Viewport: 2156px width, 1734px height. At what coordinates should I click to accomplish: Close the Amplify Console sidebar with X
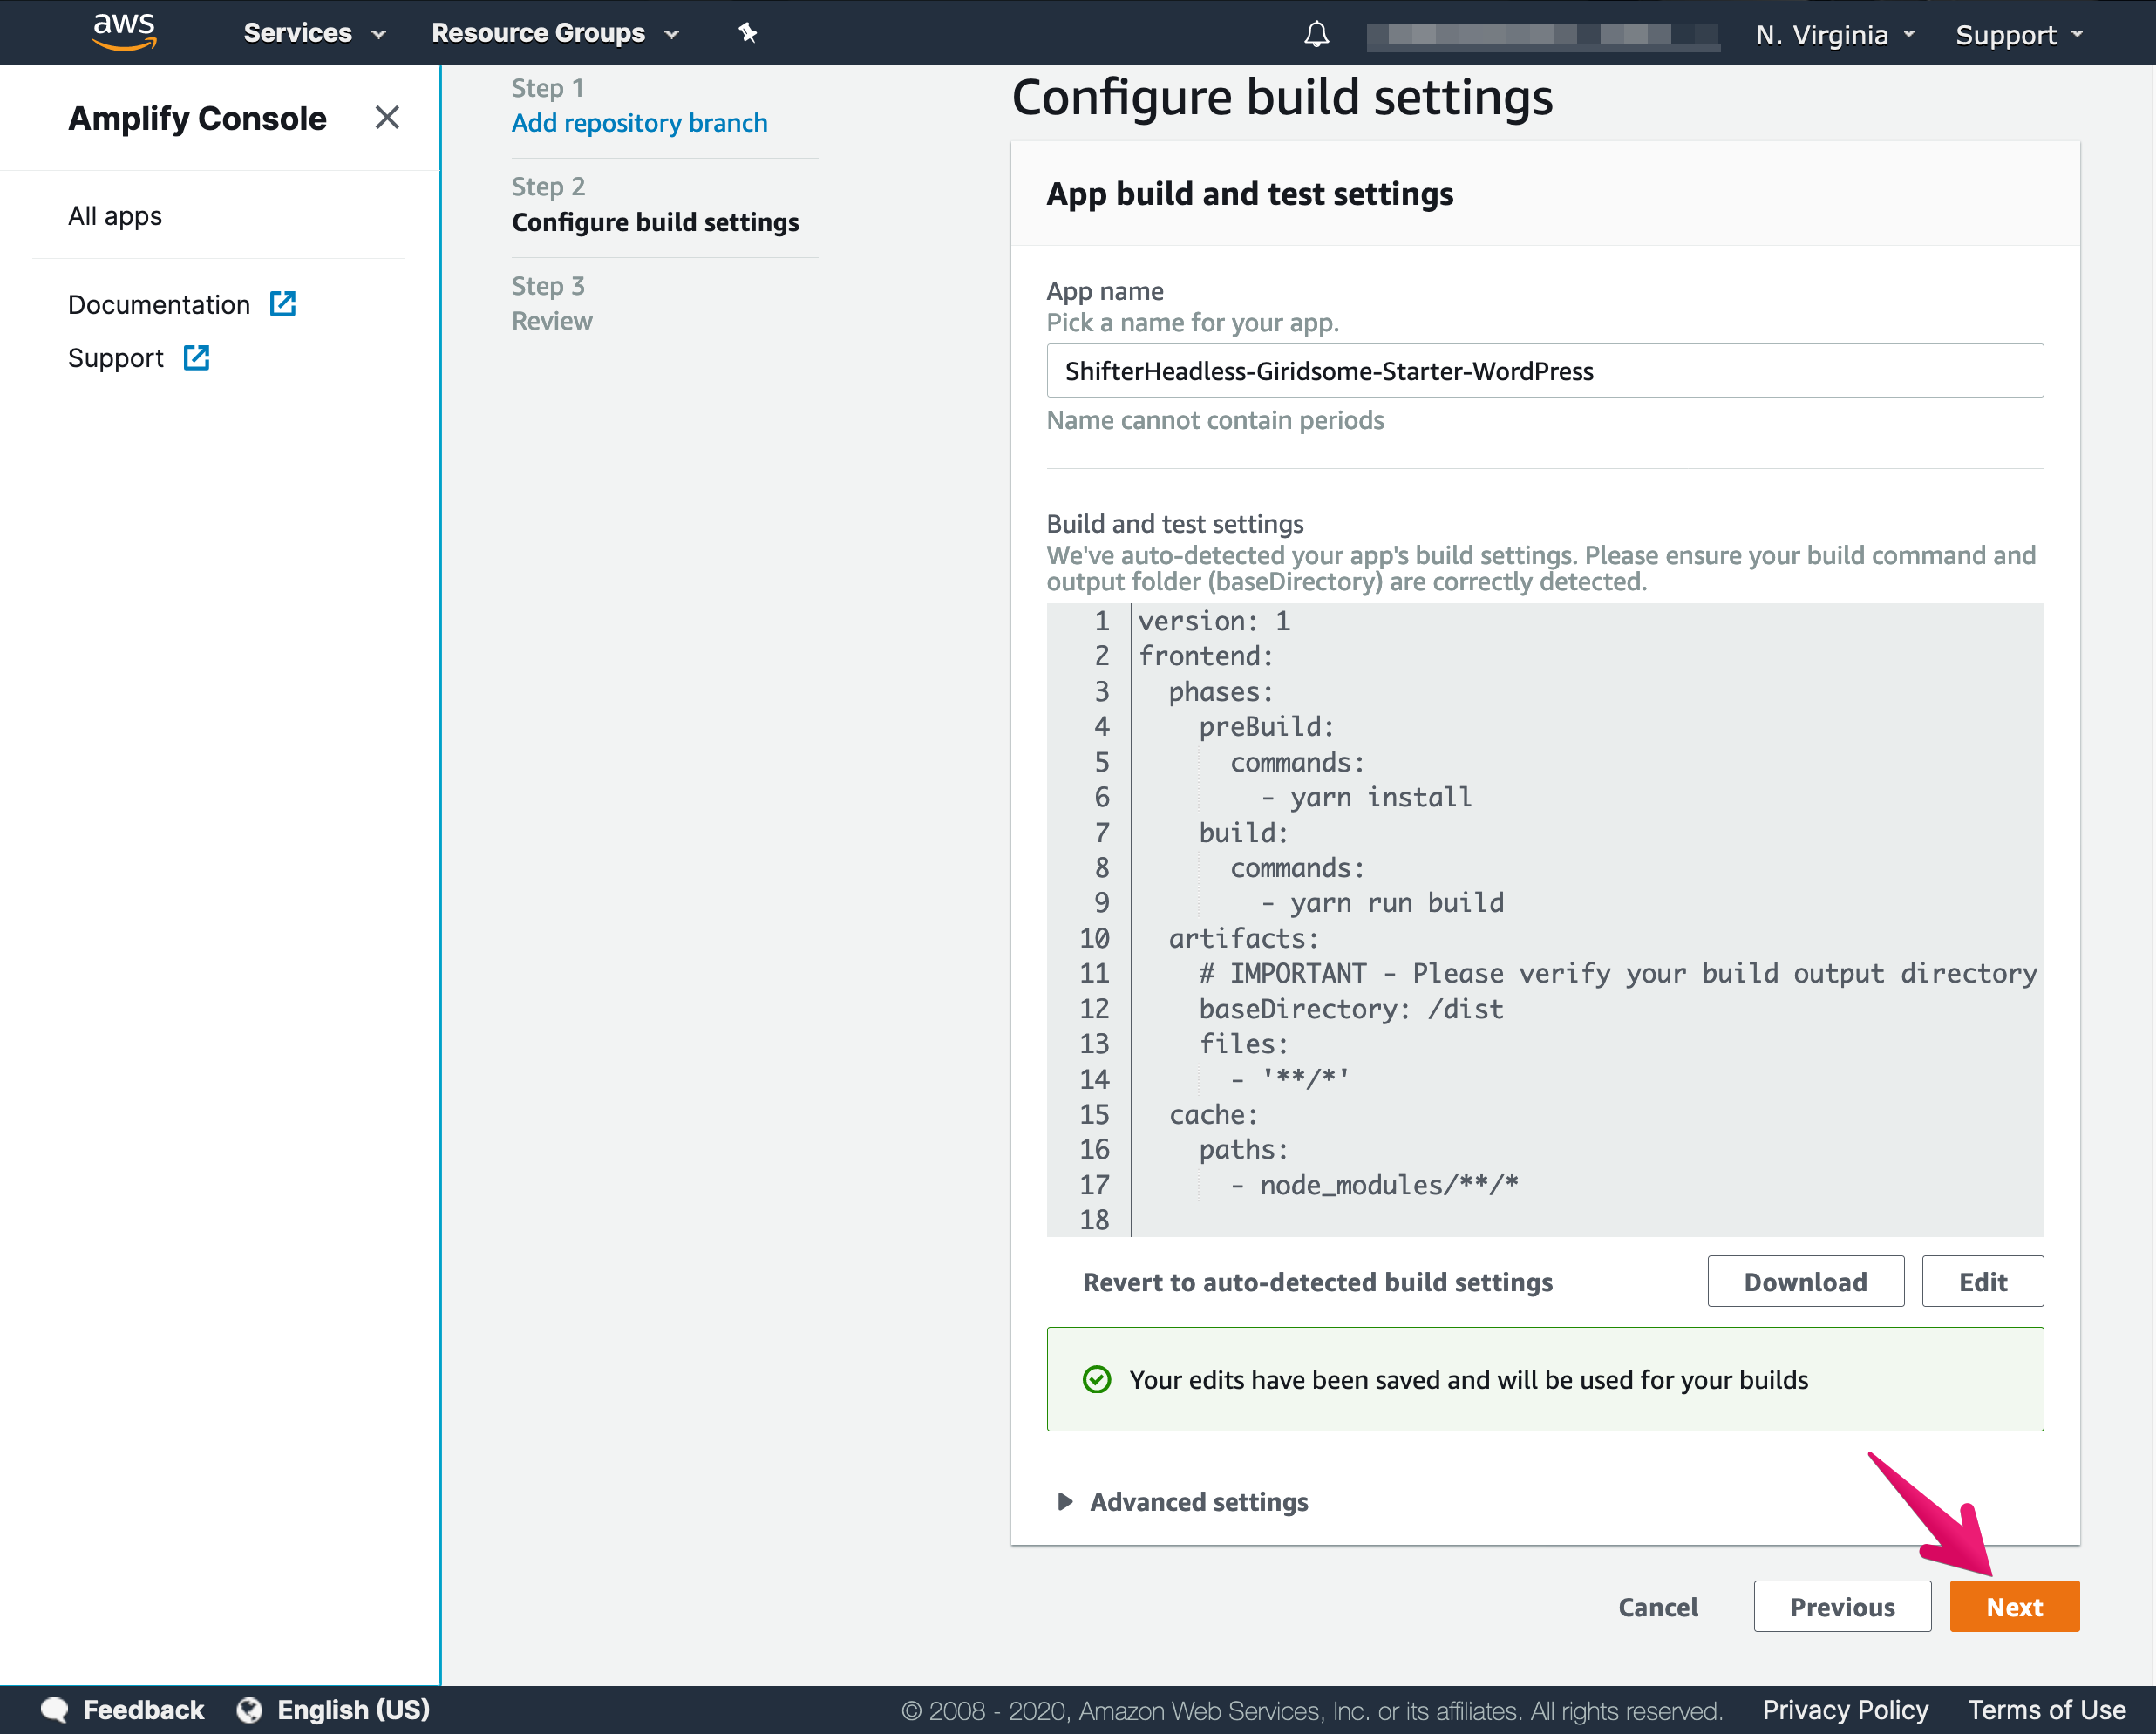click(x=387, y=118)
